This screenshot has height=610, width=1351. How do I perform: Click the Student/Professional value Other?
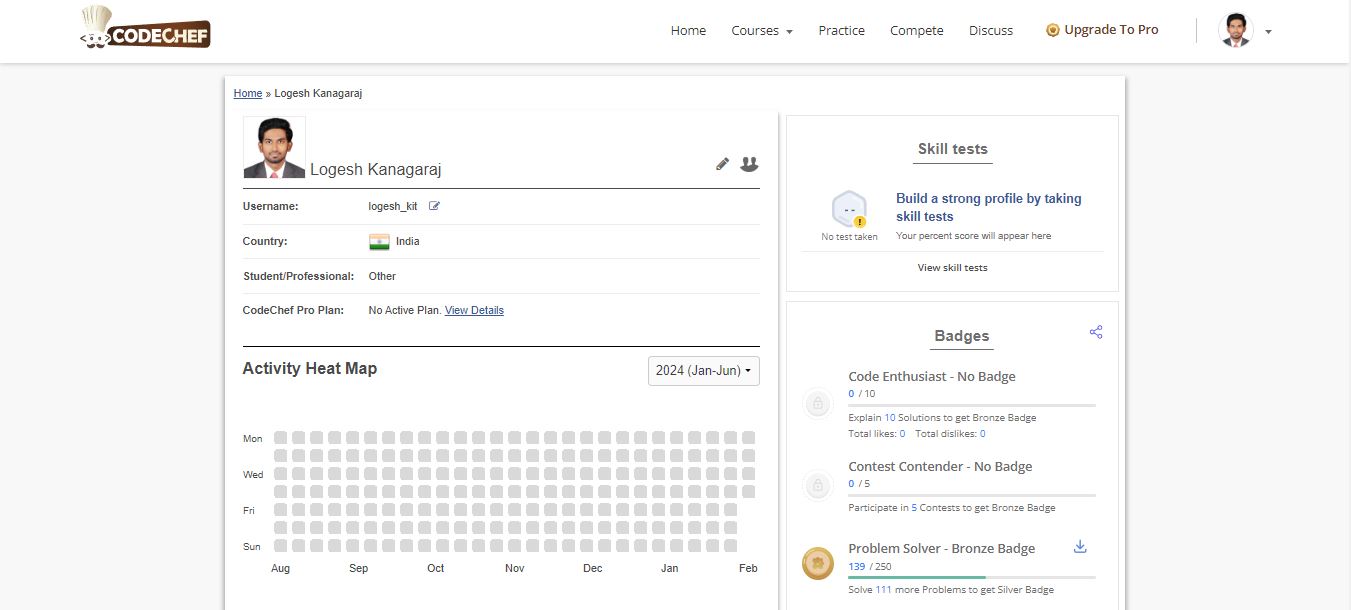382,276
